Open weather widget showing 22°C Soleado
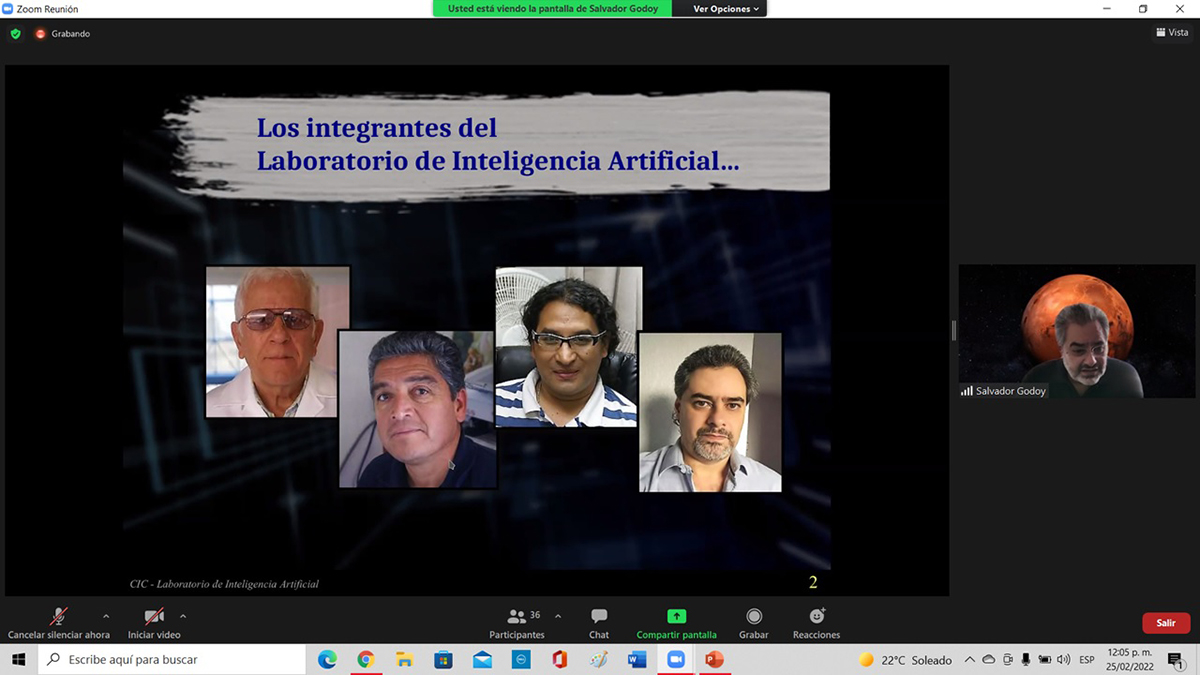 (x=905, y=660)
